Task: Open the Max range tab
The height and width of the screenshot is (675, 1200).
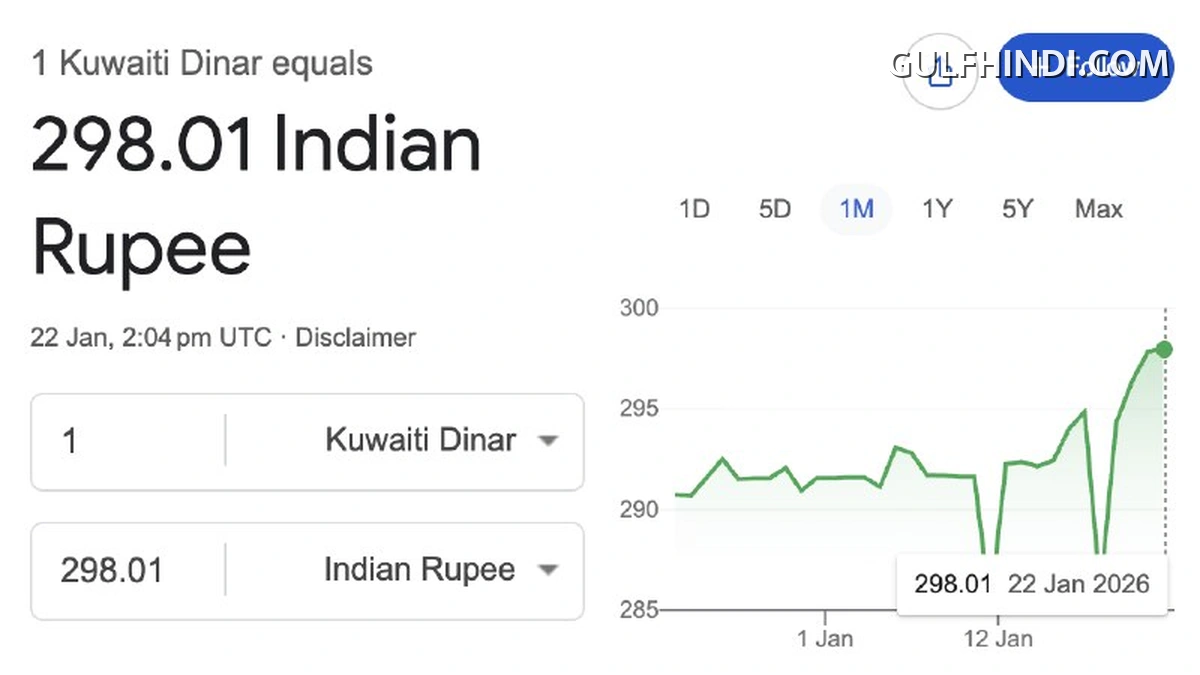Action: (x=1099, y=209)
